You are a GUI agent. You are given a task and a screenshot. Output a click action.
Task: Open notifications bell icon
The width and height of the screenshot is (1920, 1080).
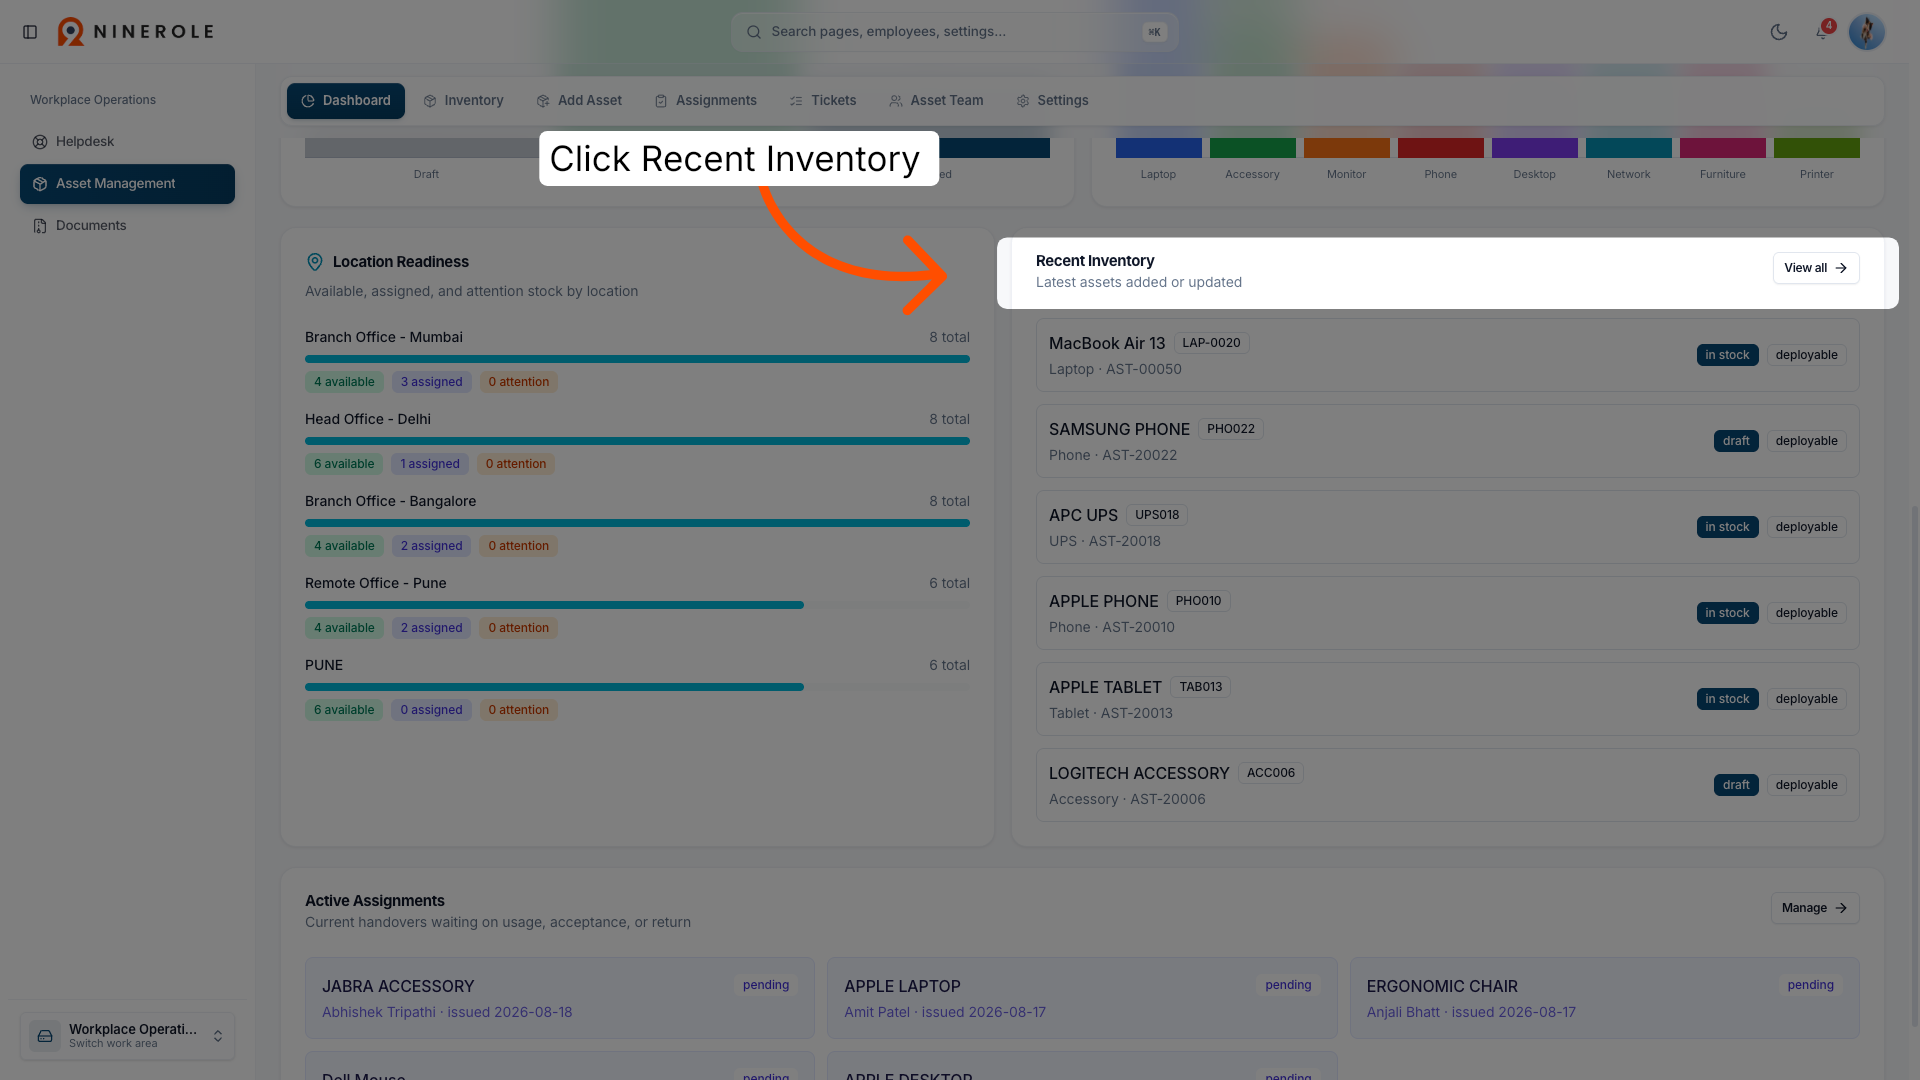pyautogui.click(x=1822, y=32)
